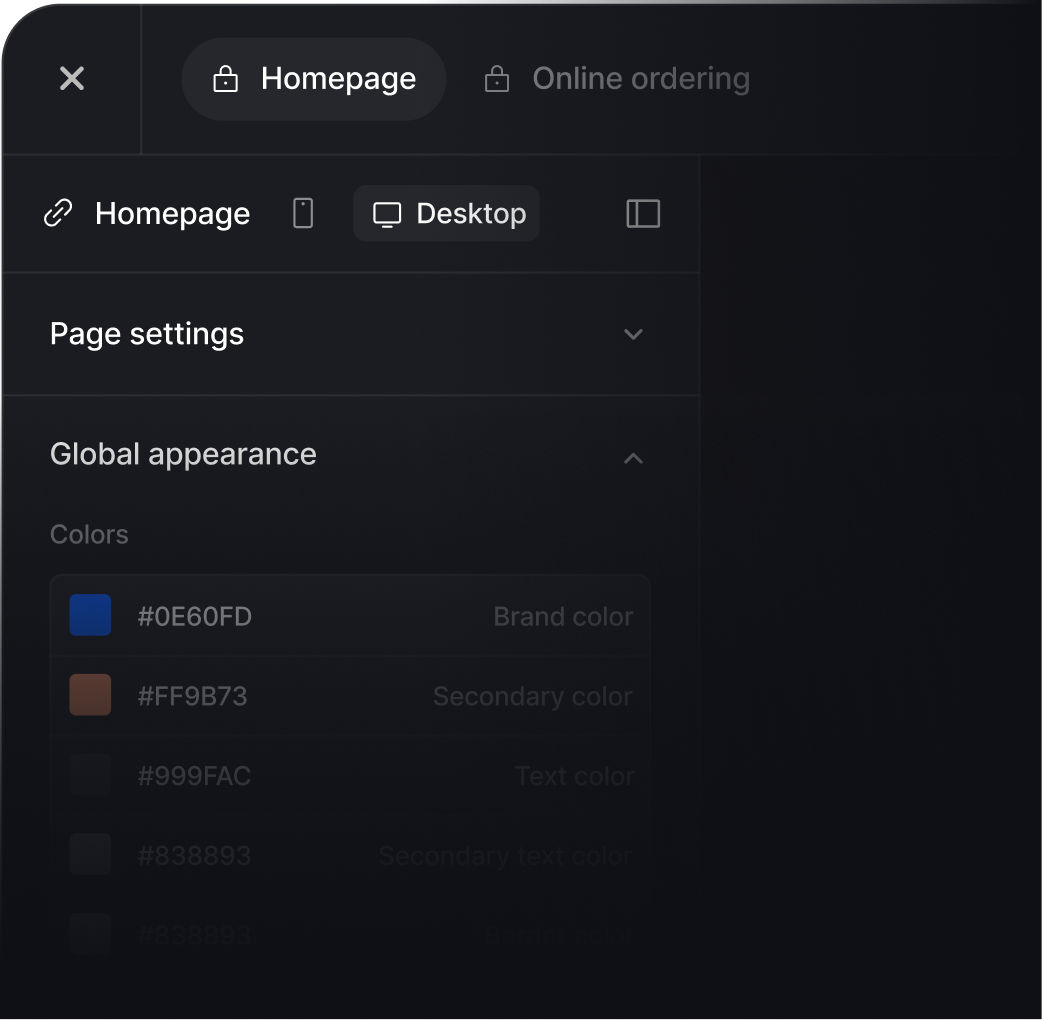Open the blue Brand color swatch
The width and height of the screenshot is (1042, 1020).
pyautogui.click(x=90, y=615)
